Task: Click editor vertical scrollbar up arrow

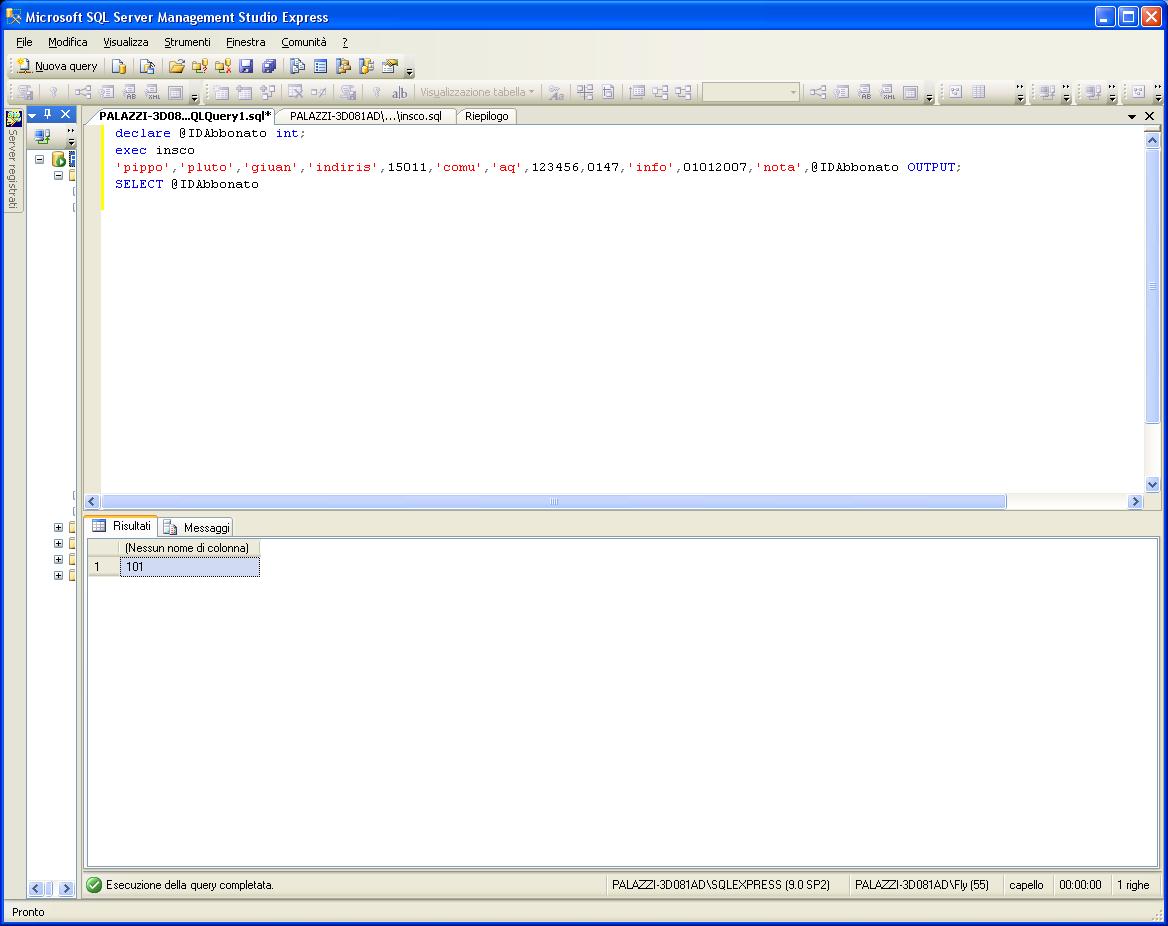Action: (1152, 139)
